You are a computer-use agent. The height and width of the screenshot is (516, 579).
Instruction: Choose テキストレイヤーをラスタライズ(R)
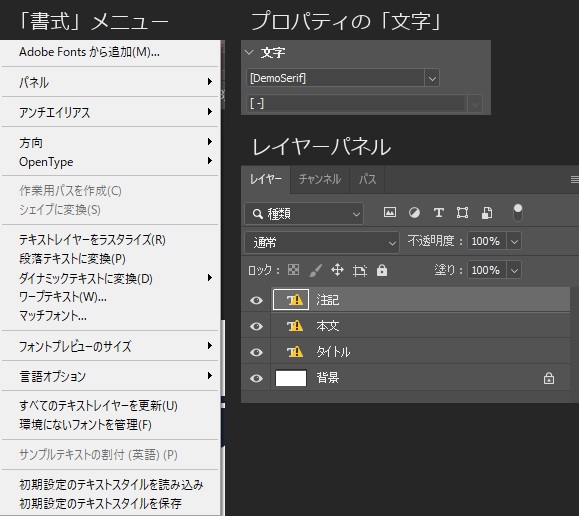coord(110,240)
